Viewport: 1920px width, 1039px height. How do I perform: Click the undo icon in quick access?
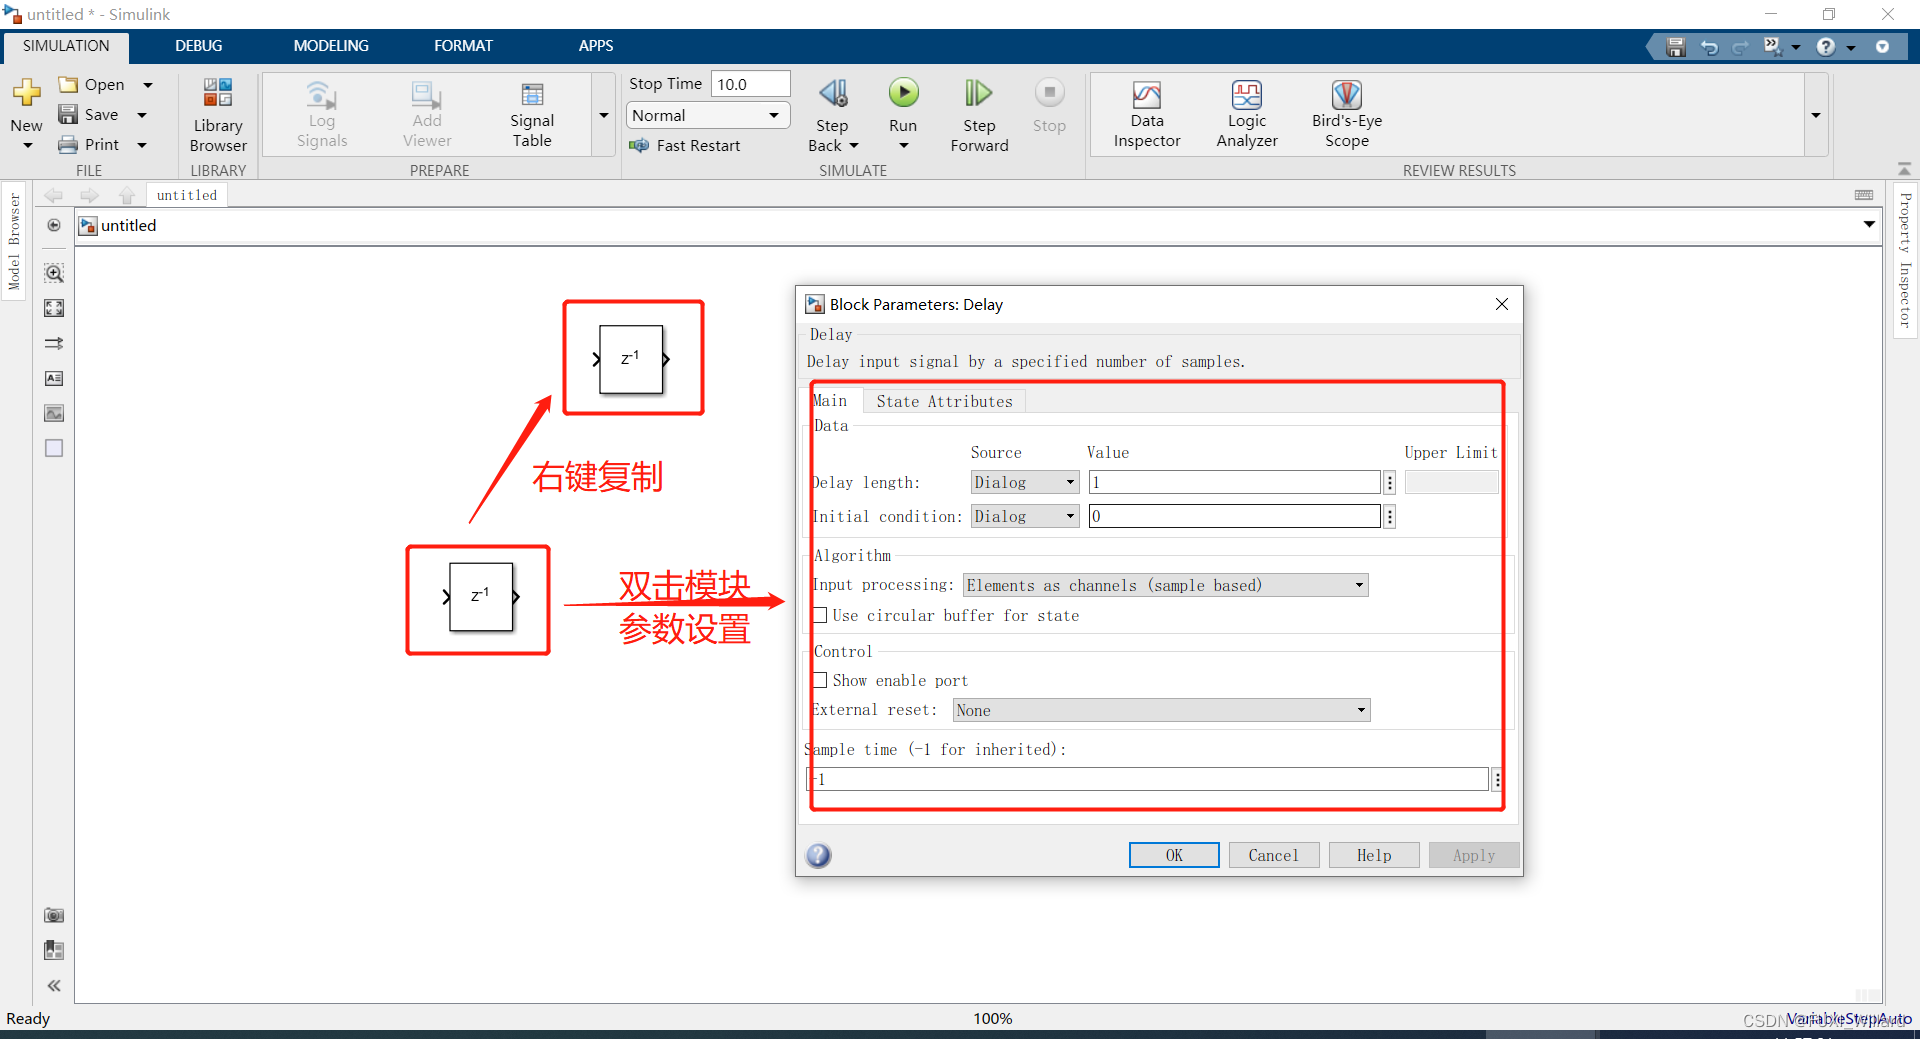[1709, 47]
